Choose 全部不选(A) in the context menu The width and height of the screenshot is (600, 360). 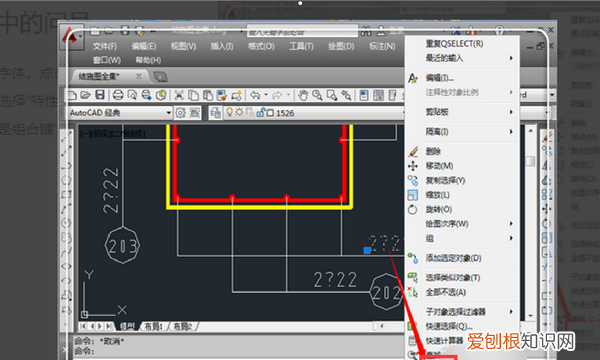tap(446, 293)
